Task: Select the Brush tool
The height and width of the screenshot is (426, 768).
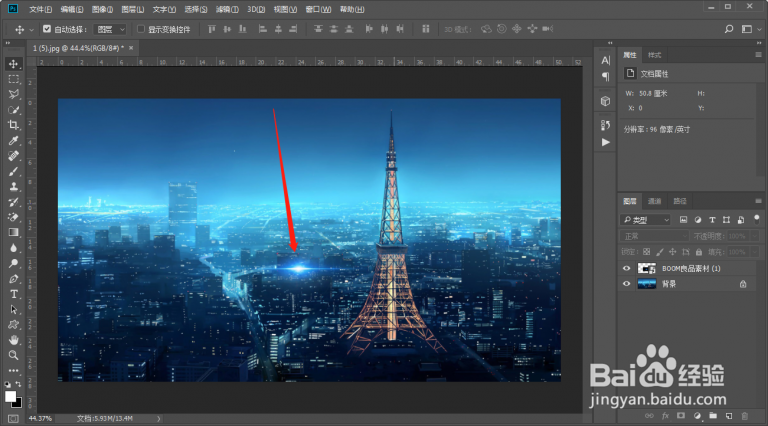Action: 13,171
